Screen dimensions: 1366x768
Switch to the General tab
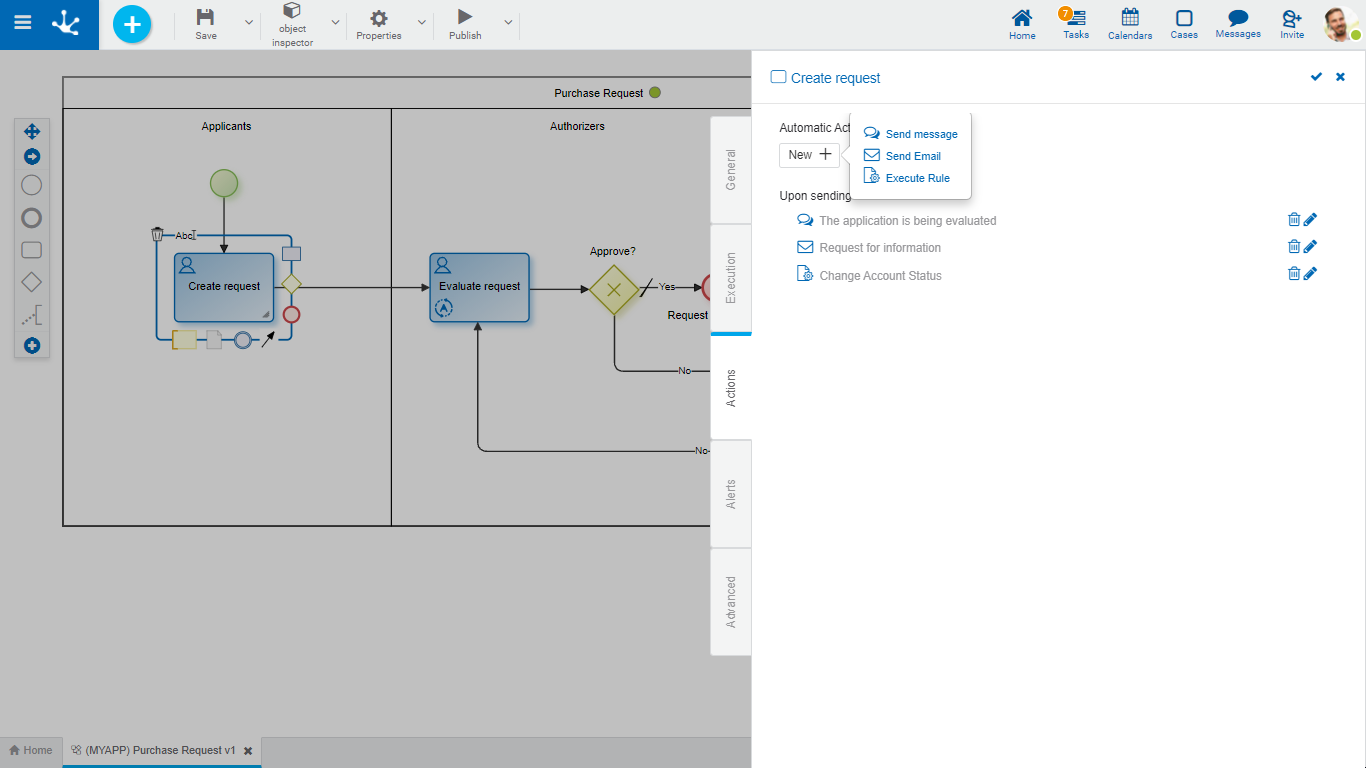coord(731,170)
